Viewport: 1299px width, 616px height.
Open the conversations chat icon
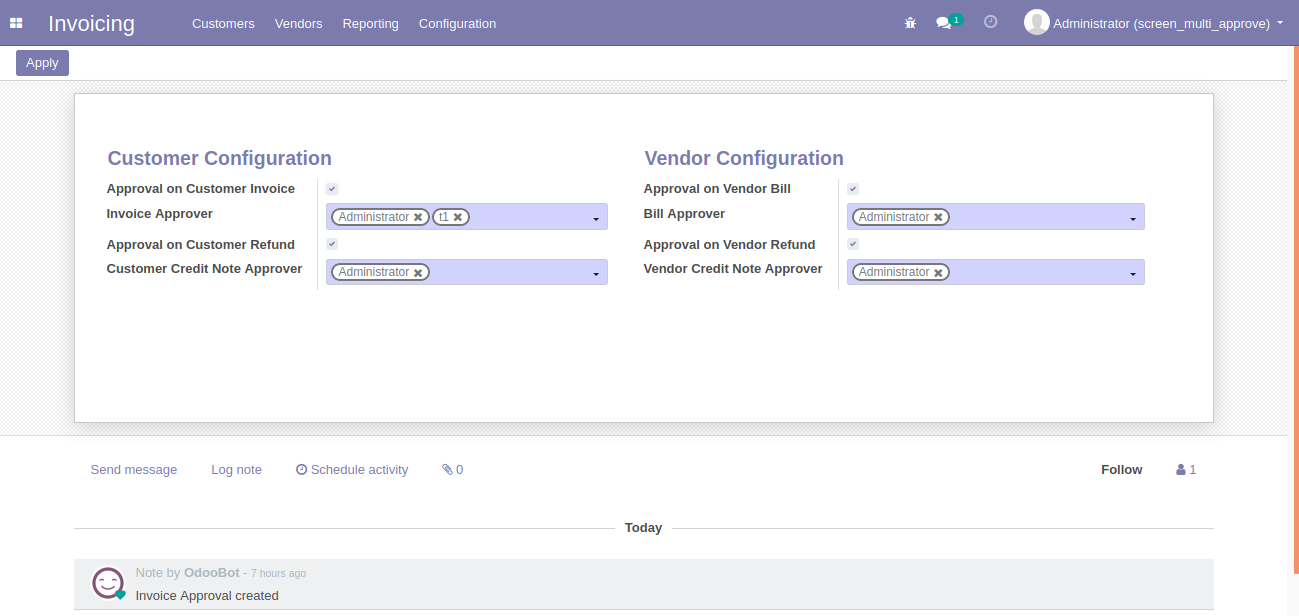(x=943, y=23)
